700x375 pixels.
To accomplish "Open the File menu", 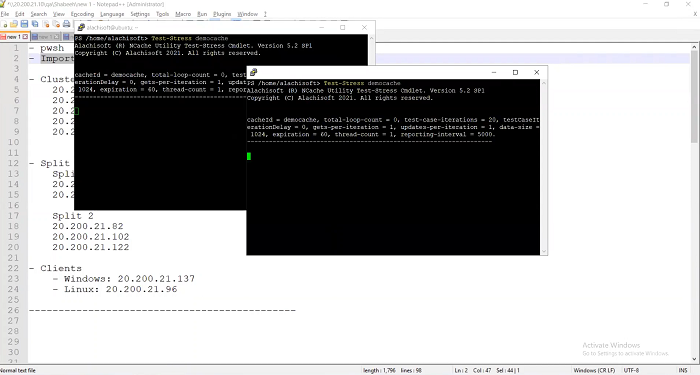I will pos(5,14).
